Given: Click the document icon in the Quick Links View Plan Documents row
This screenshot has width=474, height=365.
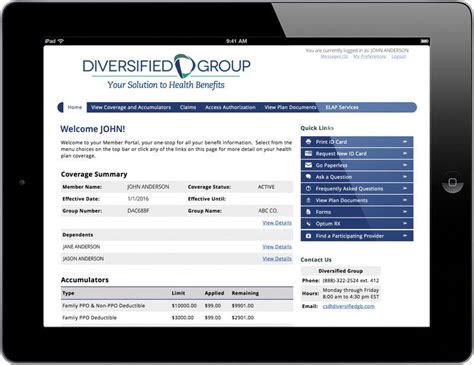Looking at the screenshot, I should pyautogui.click(x=308, y=200).
